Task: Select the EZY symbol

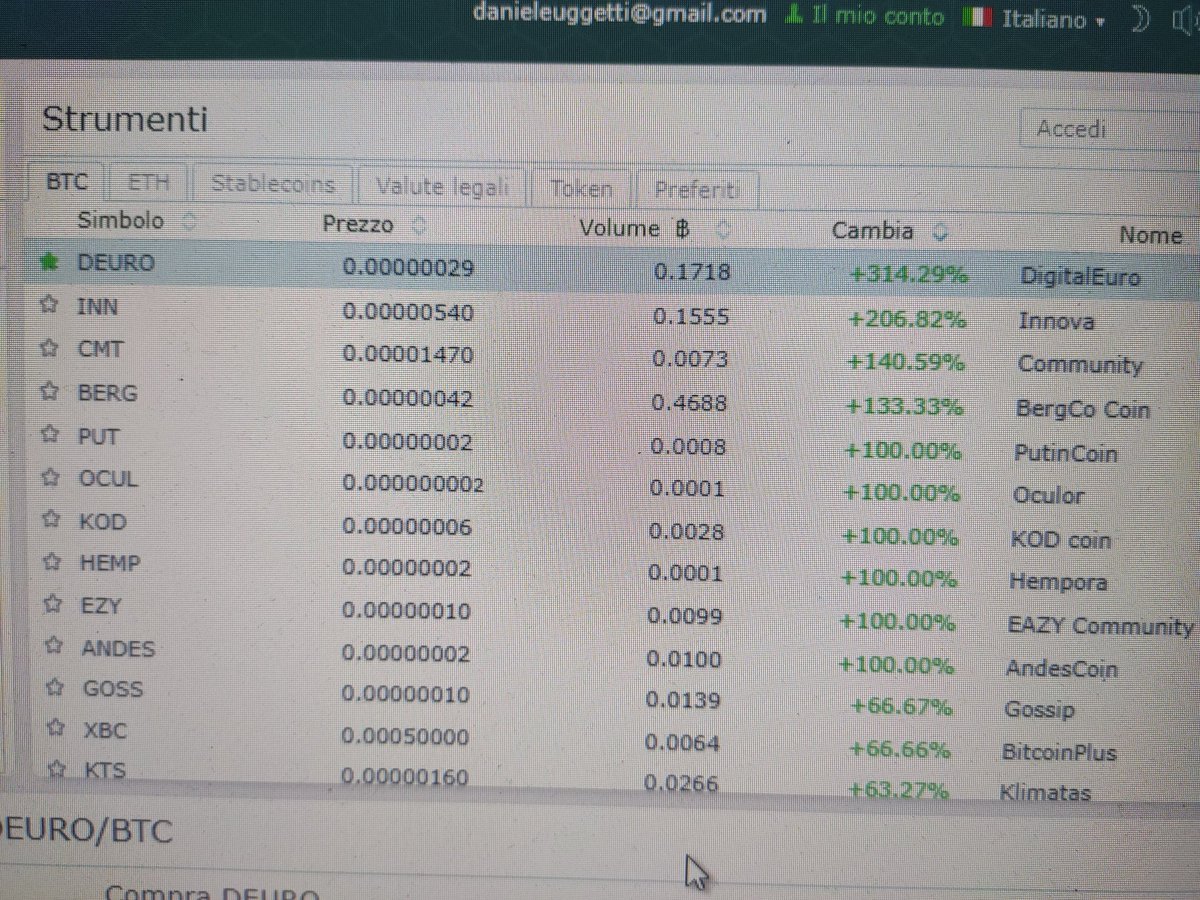Action: (101, 605)
